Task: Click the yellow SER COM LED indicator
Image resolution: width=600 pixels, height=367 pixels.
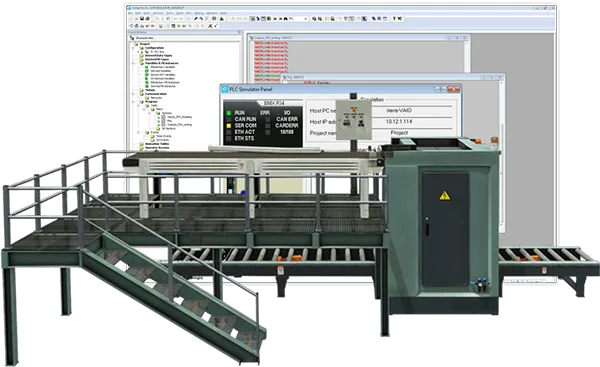Action: click(x=229, y=126)
